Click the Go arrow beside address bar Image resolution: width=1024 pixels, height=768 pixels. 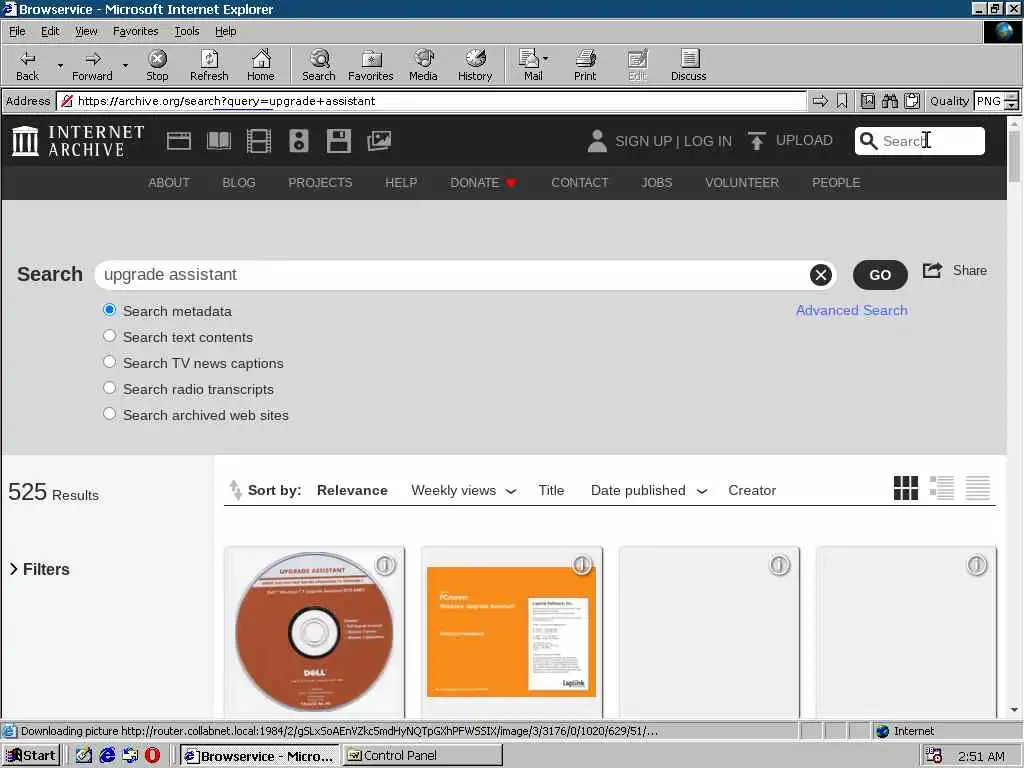(820, 101)
